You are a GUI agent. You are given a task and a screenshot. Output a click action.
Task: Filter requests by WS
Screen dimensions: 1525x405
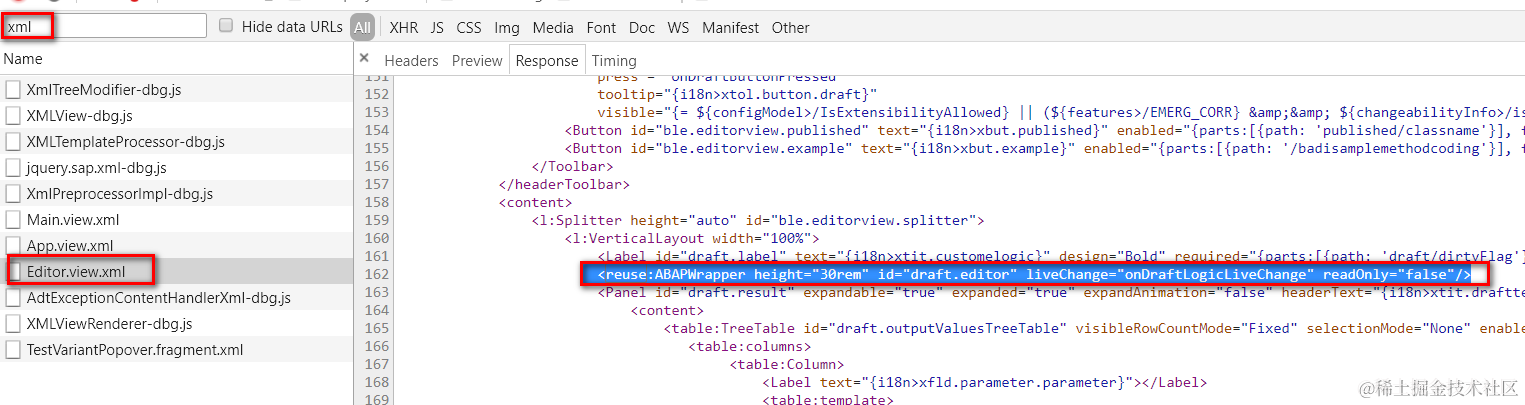coord(679,28)
